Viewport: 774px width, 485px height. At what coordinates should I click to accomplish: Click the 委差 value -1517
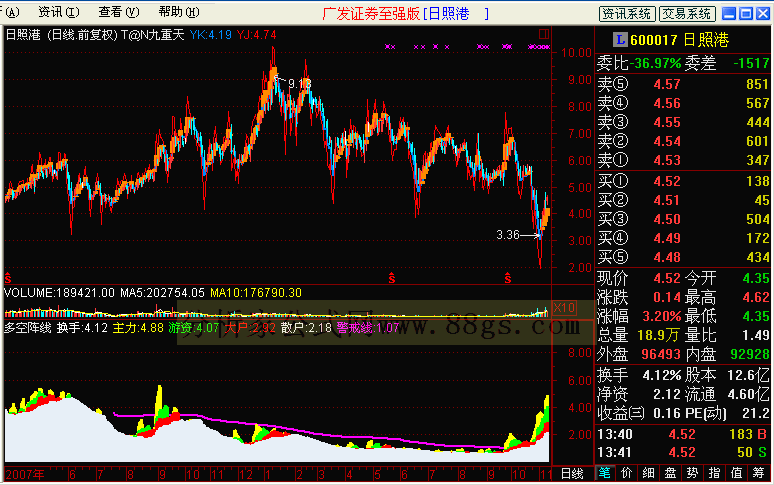coord(751,63)
